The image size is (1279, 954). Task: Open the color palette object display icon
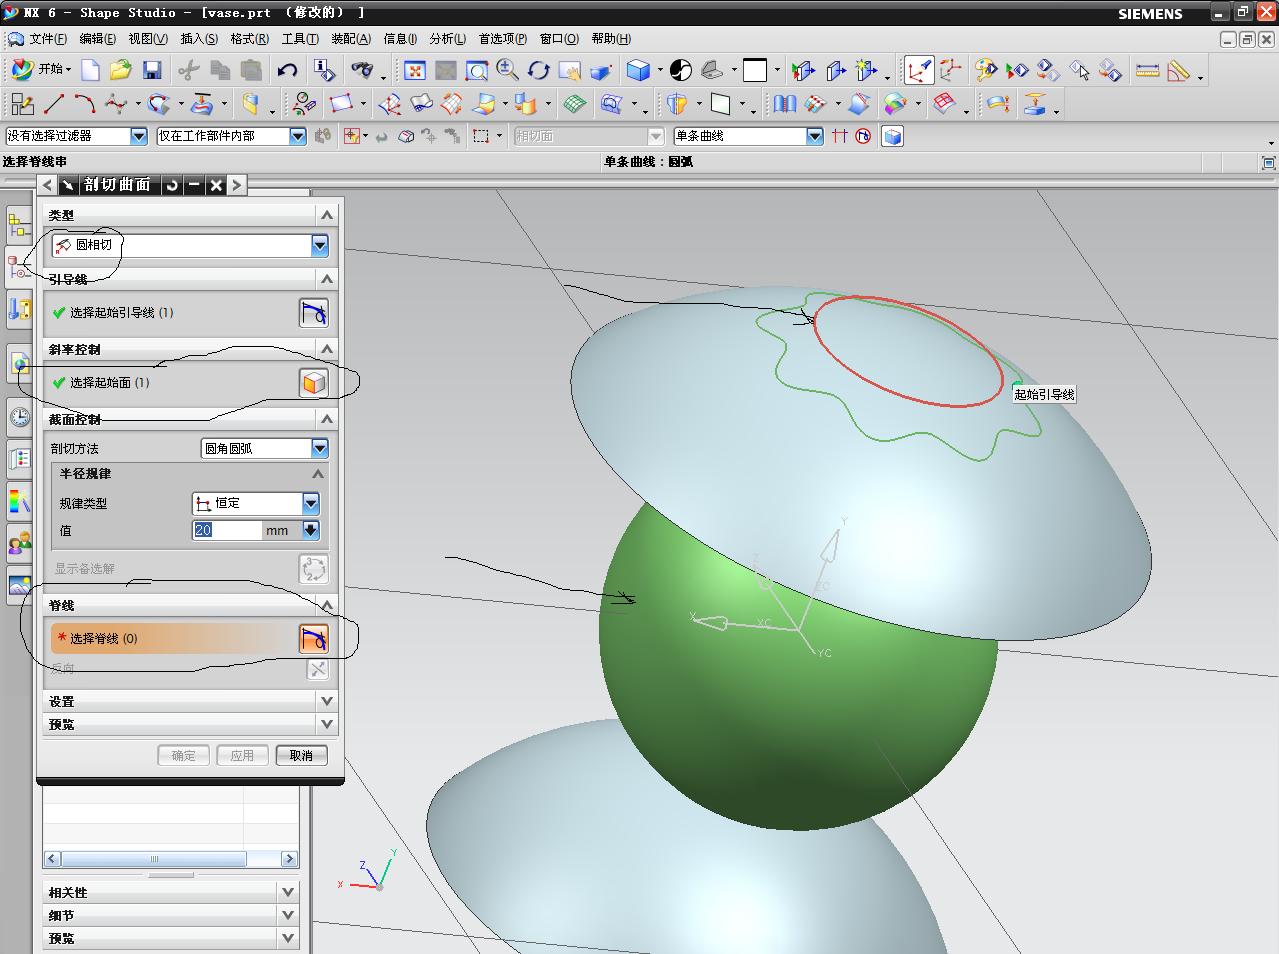coord(986,70)
